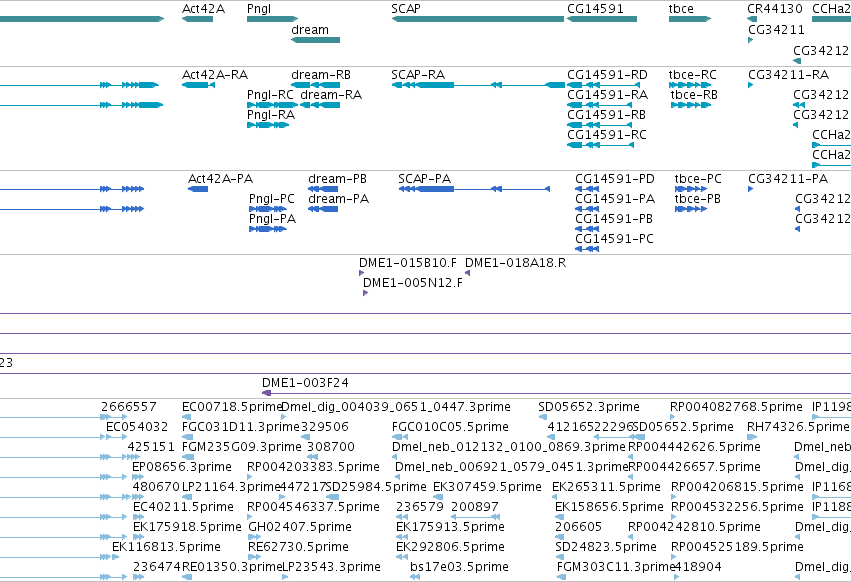Select the RH74326.5prime EST label
This screenshot has width=851, height=582.
[x=798, y=427]
